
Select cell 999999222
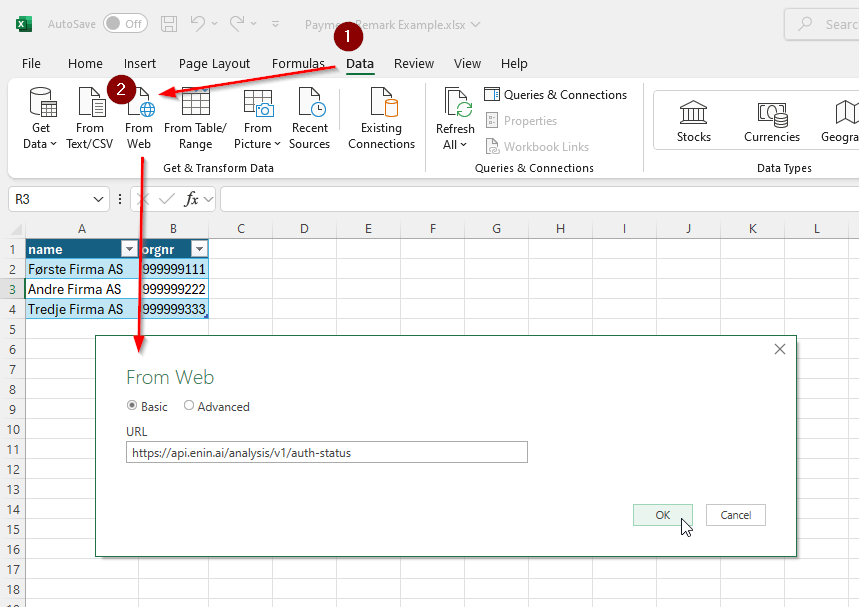tap(174, 289)
